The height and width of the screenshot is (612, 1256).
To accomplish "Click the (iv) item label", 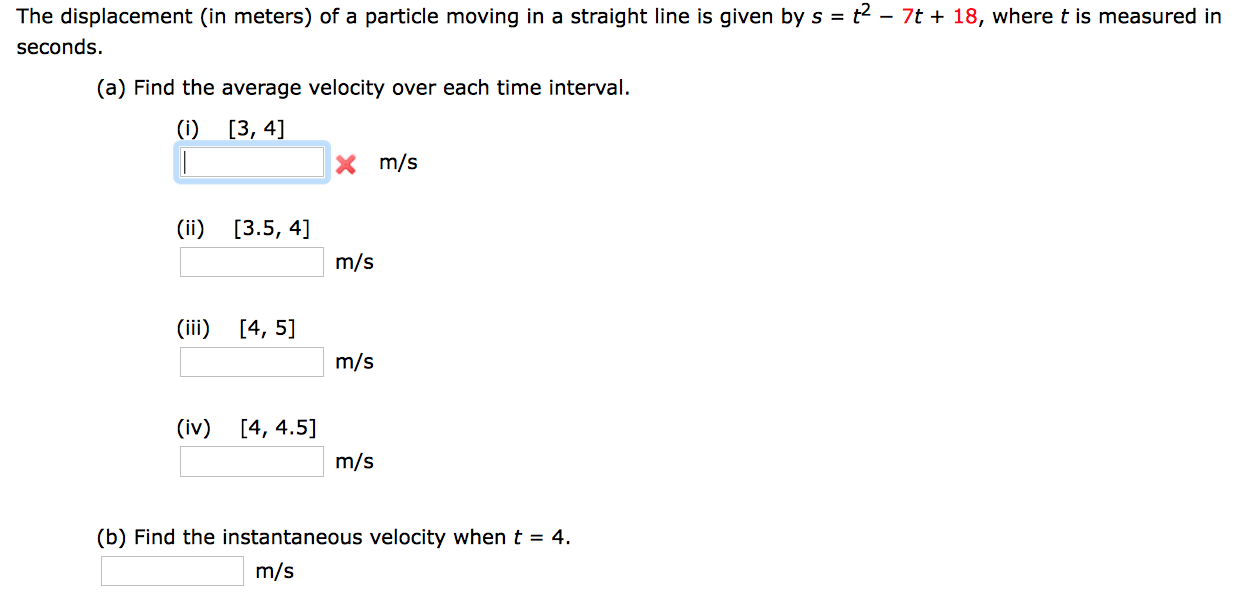I will 193,427.
